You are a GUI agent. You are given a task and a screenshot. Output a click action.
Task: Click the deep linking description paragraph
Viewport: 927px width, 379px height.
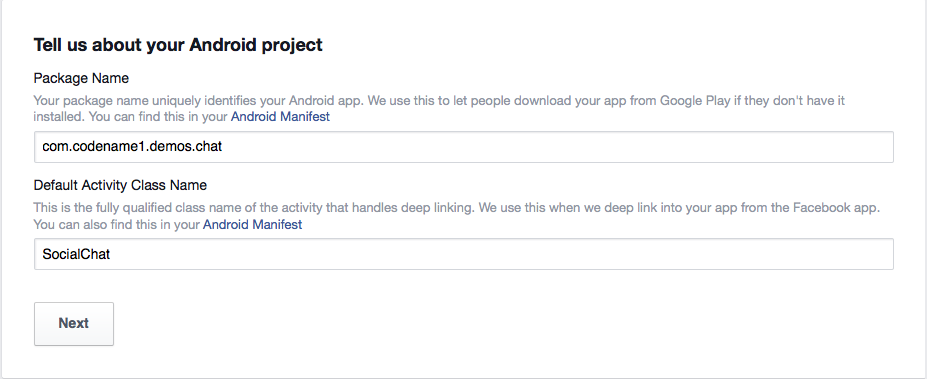[457, 216]
